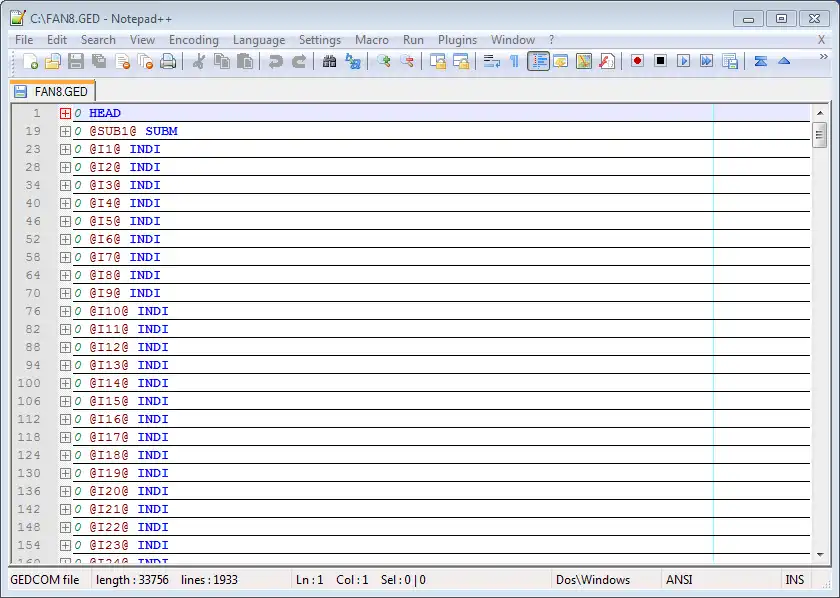Open the Encoding menu
The image size is (840, 598).
[x=193, y=40]
